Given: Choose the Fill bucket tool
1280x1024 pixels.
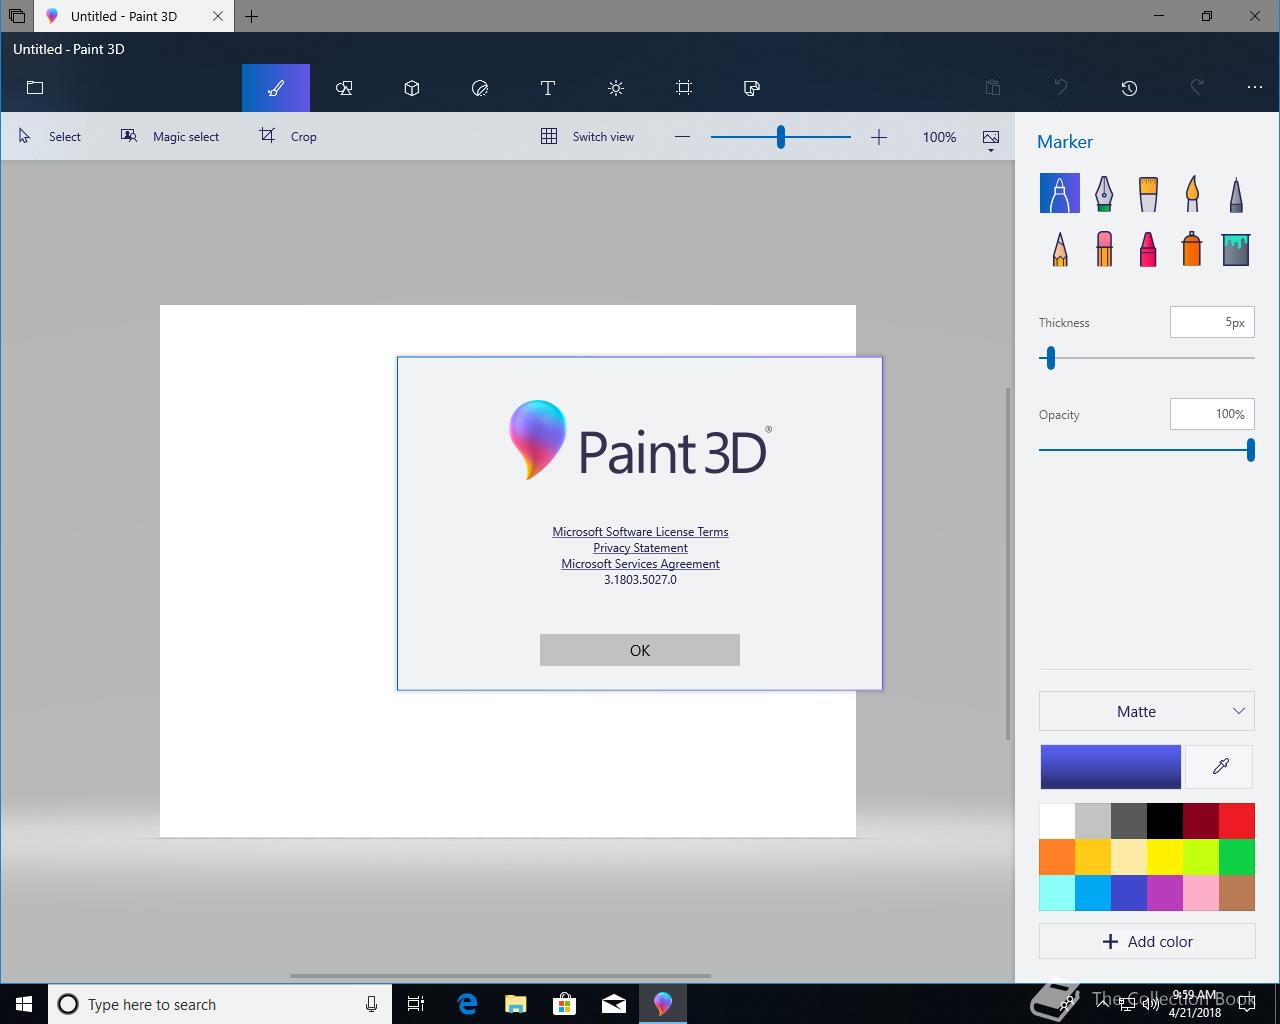Looking at the screenshot, I should point(1236,249).
